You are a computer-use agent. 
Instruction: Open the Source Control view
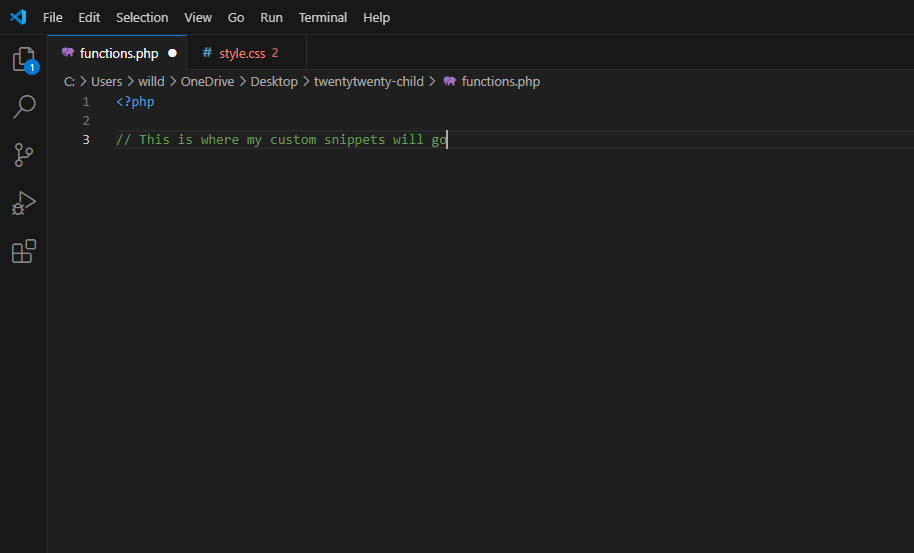click(x=24, y=155)
